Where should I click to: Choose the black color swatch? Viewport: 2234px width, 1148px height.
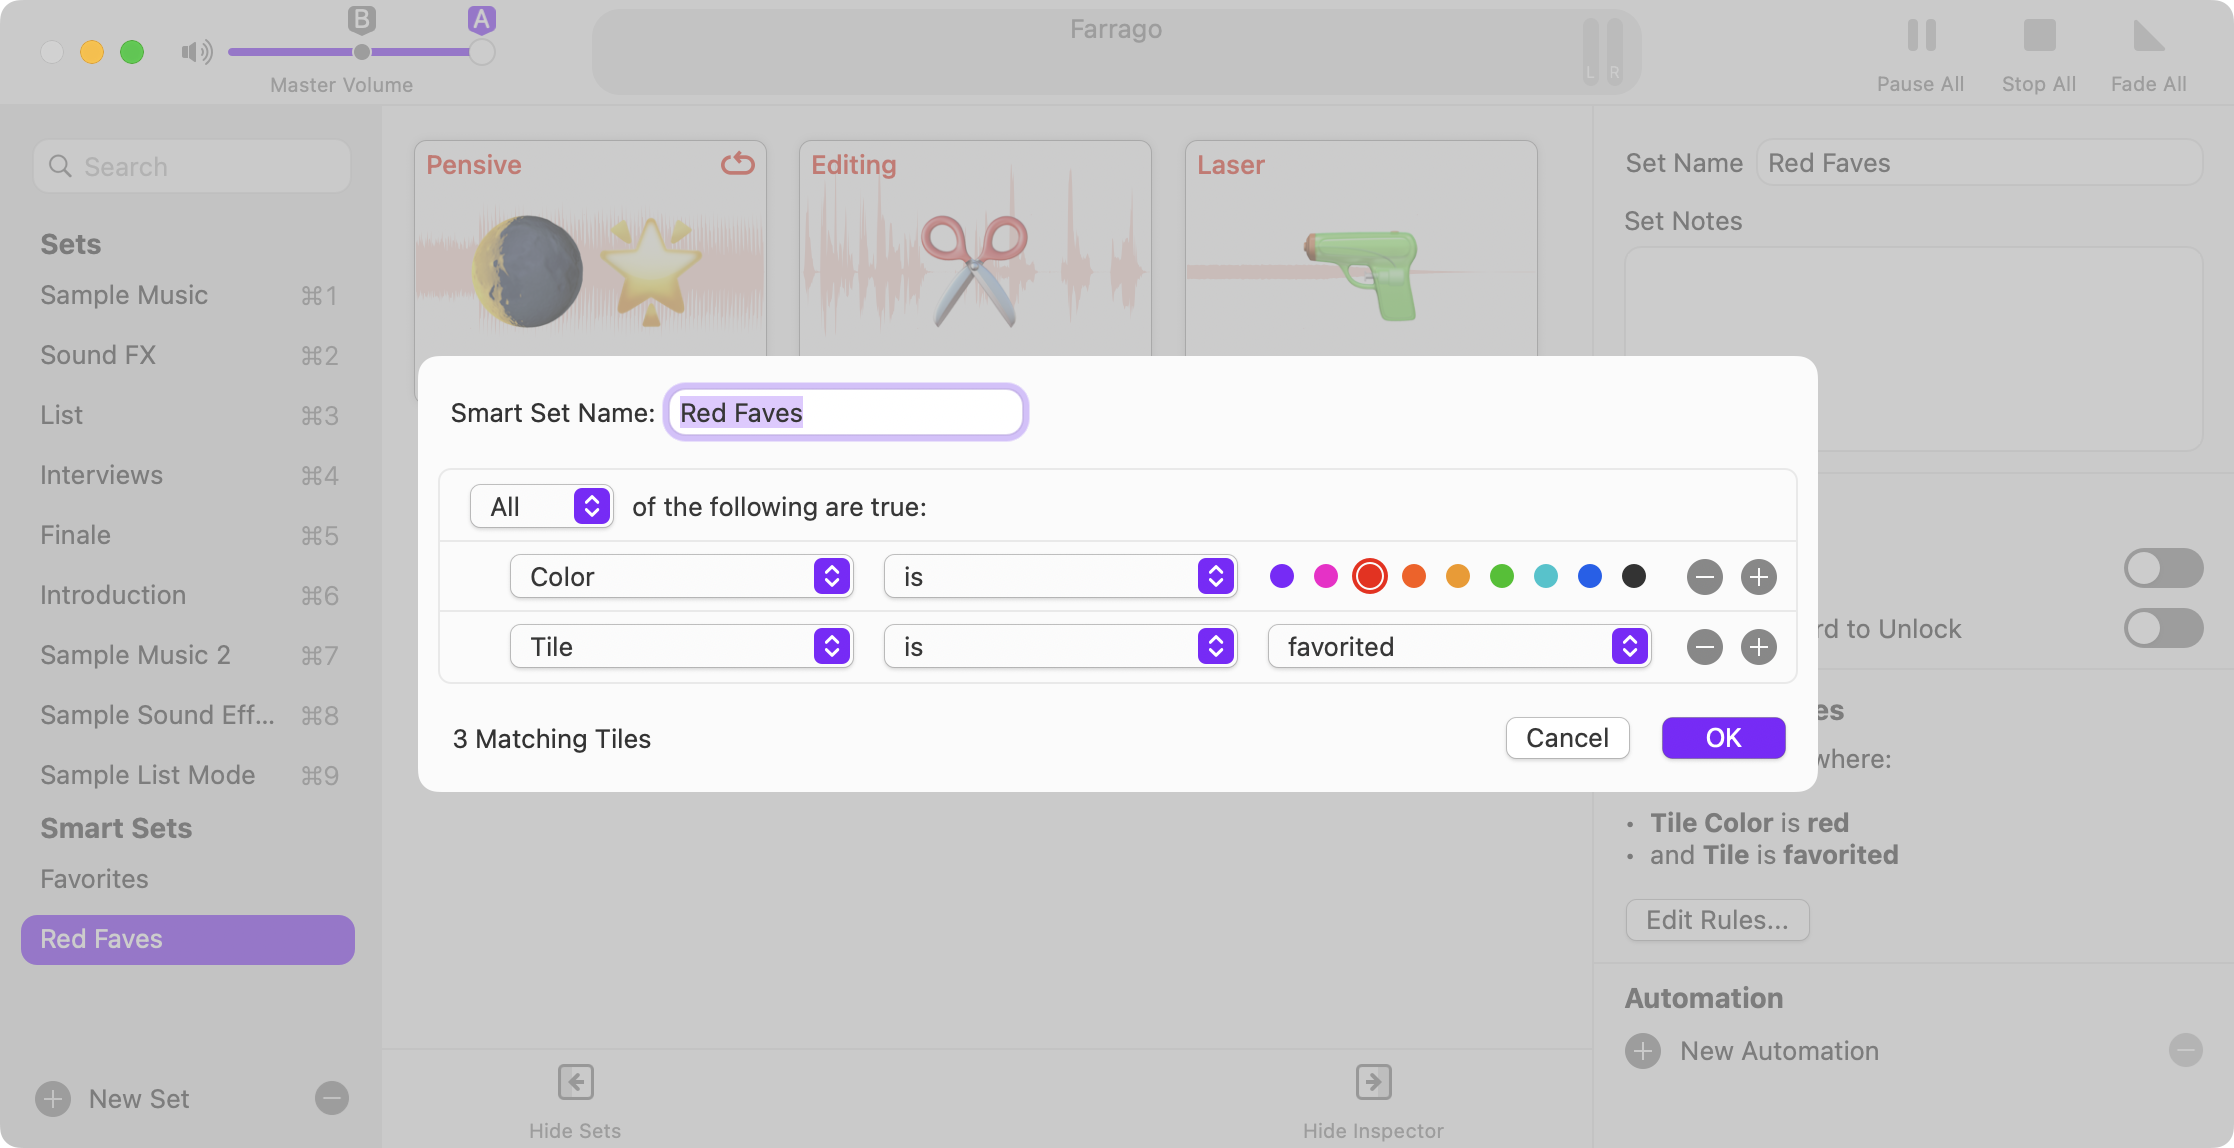point(1634,576)
